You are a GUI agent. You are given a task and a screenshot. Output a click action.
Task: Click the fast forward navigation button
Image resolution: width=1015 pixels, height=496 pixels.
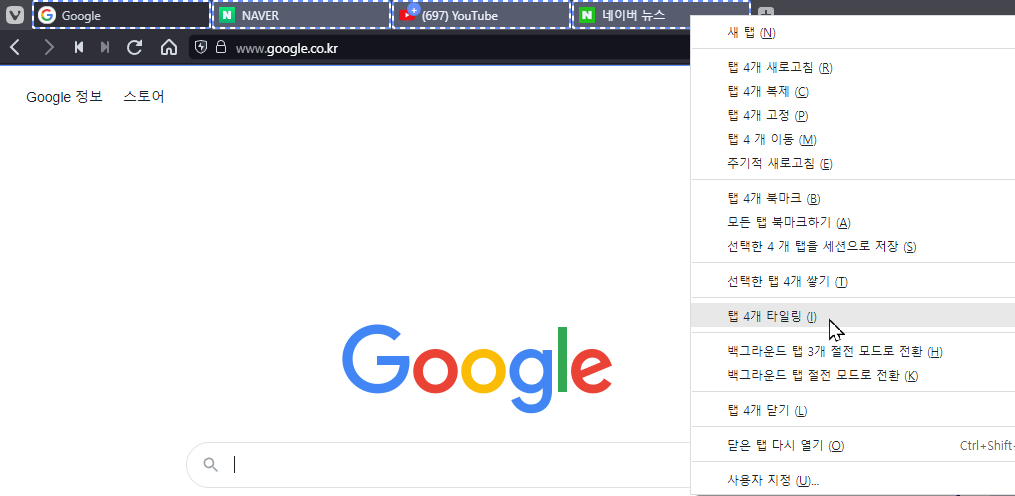pyautogui.click(x=105, y=47)
